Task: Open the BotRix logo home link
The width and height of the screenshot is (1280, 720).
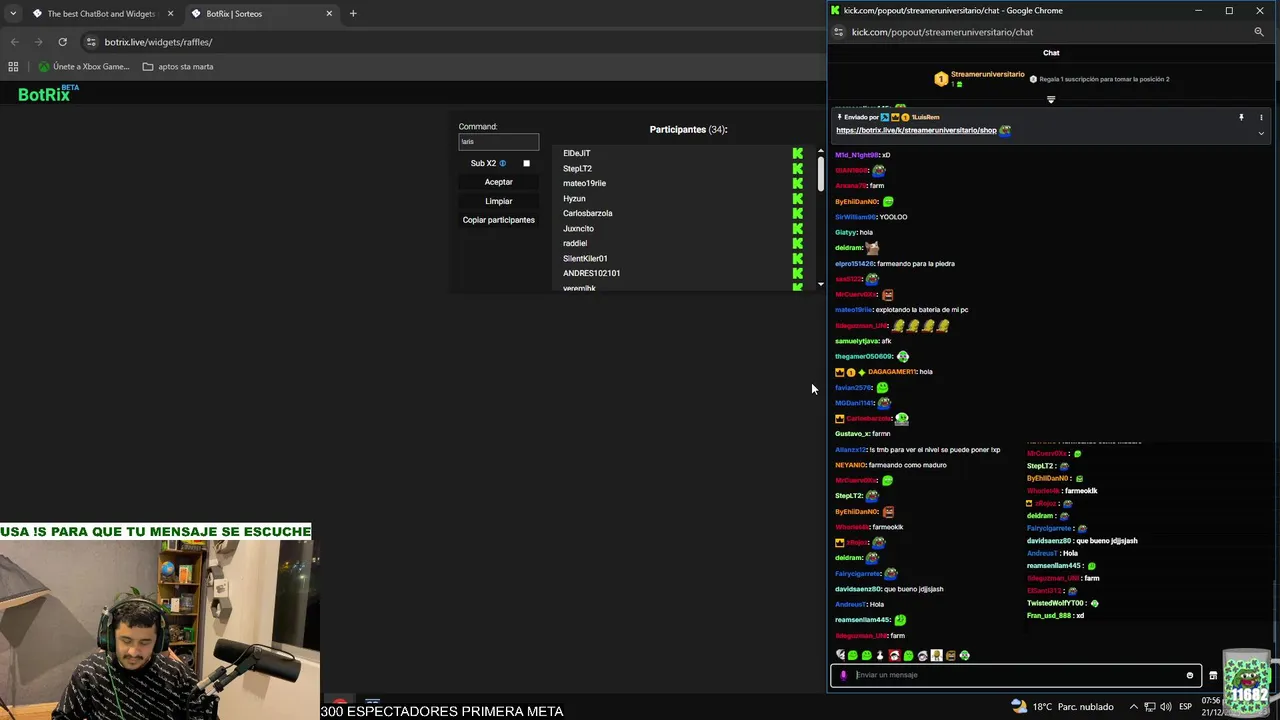Action: [47, 93]
